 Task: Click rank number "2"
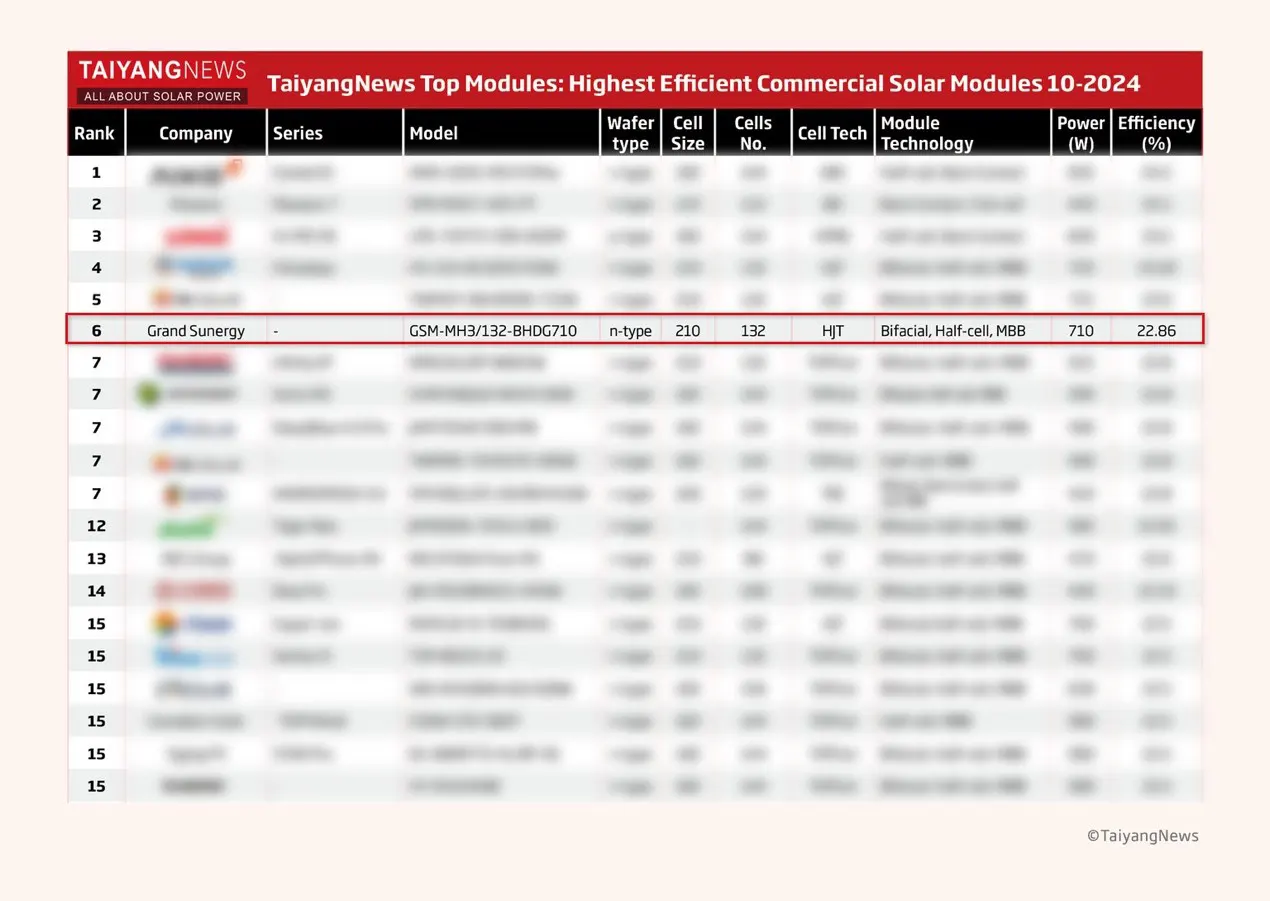[96, 204]
